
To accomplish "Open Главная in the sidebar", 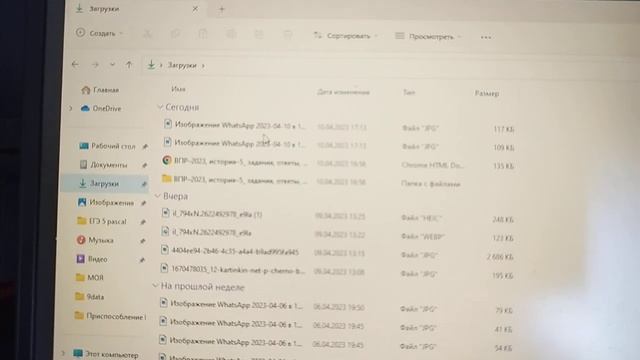I will [100, 90].
